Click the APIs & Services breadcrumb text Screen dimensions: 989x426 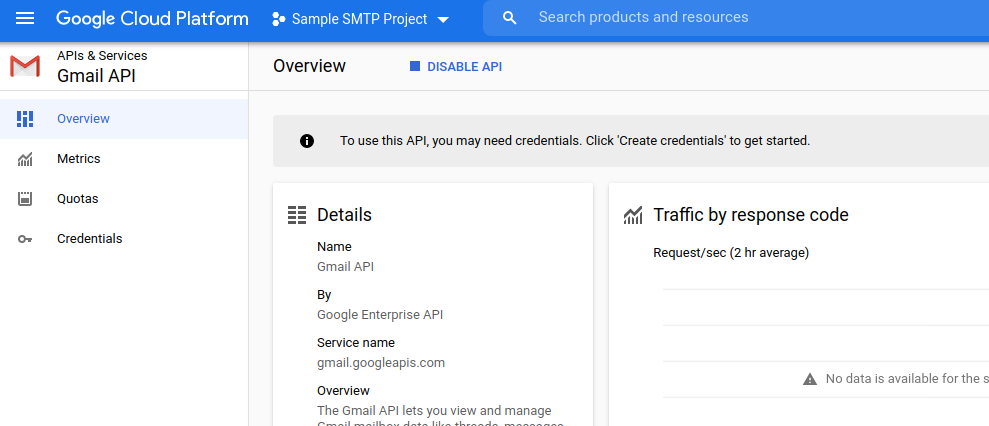[102, 56]
